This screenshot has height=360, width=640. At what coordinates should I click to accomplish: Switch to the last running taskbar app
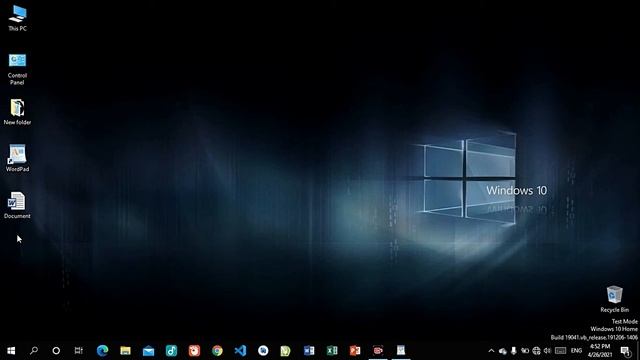(x=401, y=350)
